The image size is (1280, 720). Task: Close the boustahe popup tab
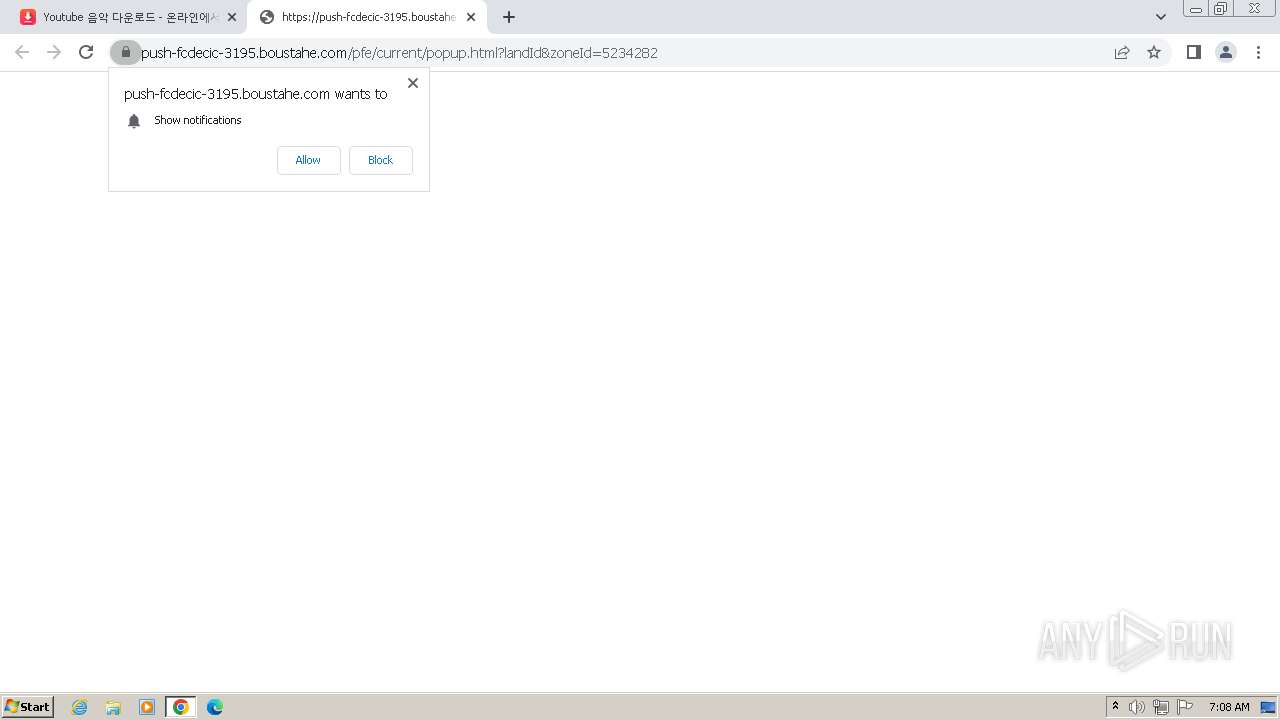471,17
